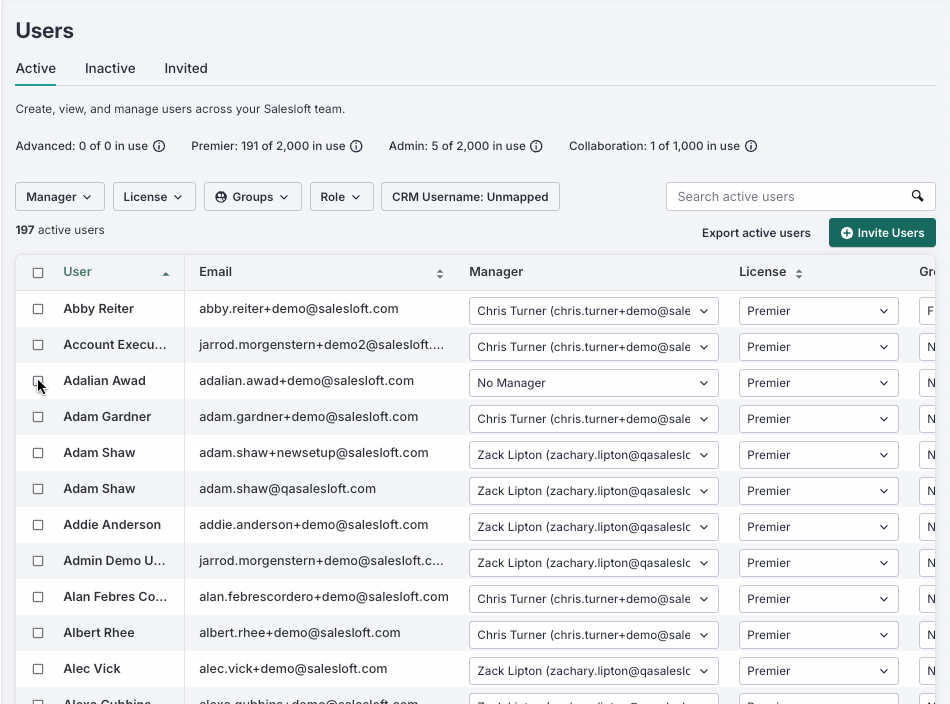950x704 pixels.
Task: Switch to the Active tab
Action: (36, 68)
